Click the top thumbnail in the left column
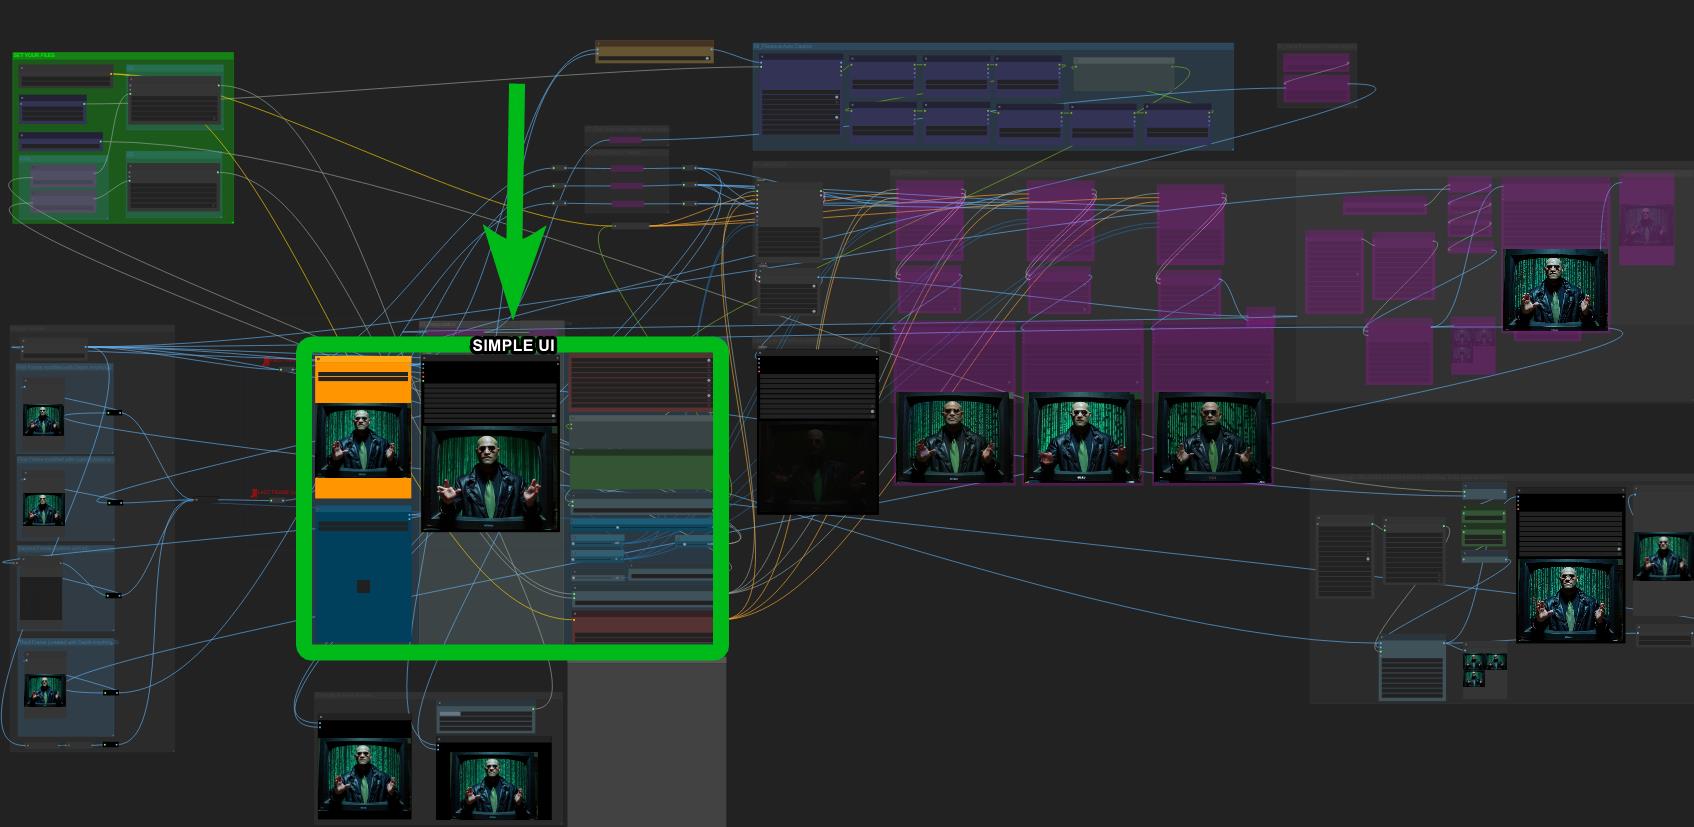Screen dimensions: 1694x827 pos(43,419)
